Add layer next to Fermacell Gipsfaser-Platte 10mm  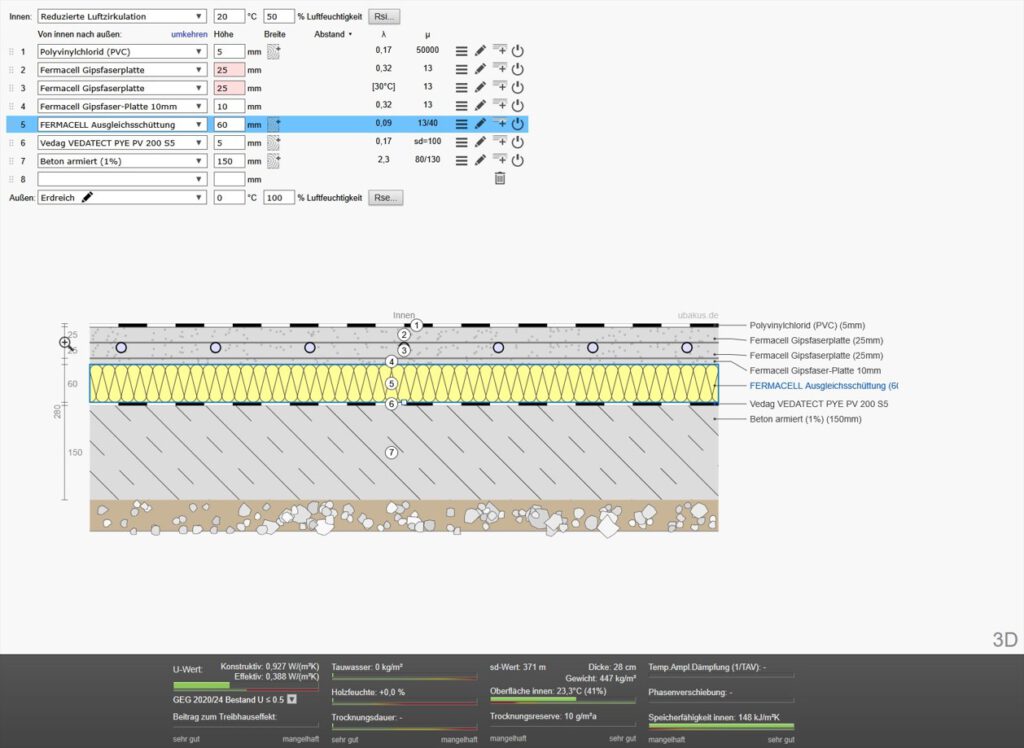tap(500, 105)
